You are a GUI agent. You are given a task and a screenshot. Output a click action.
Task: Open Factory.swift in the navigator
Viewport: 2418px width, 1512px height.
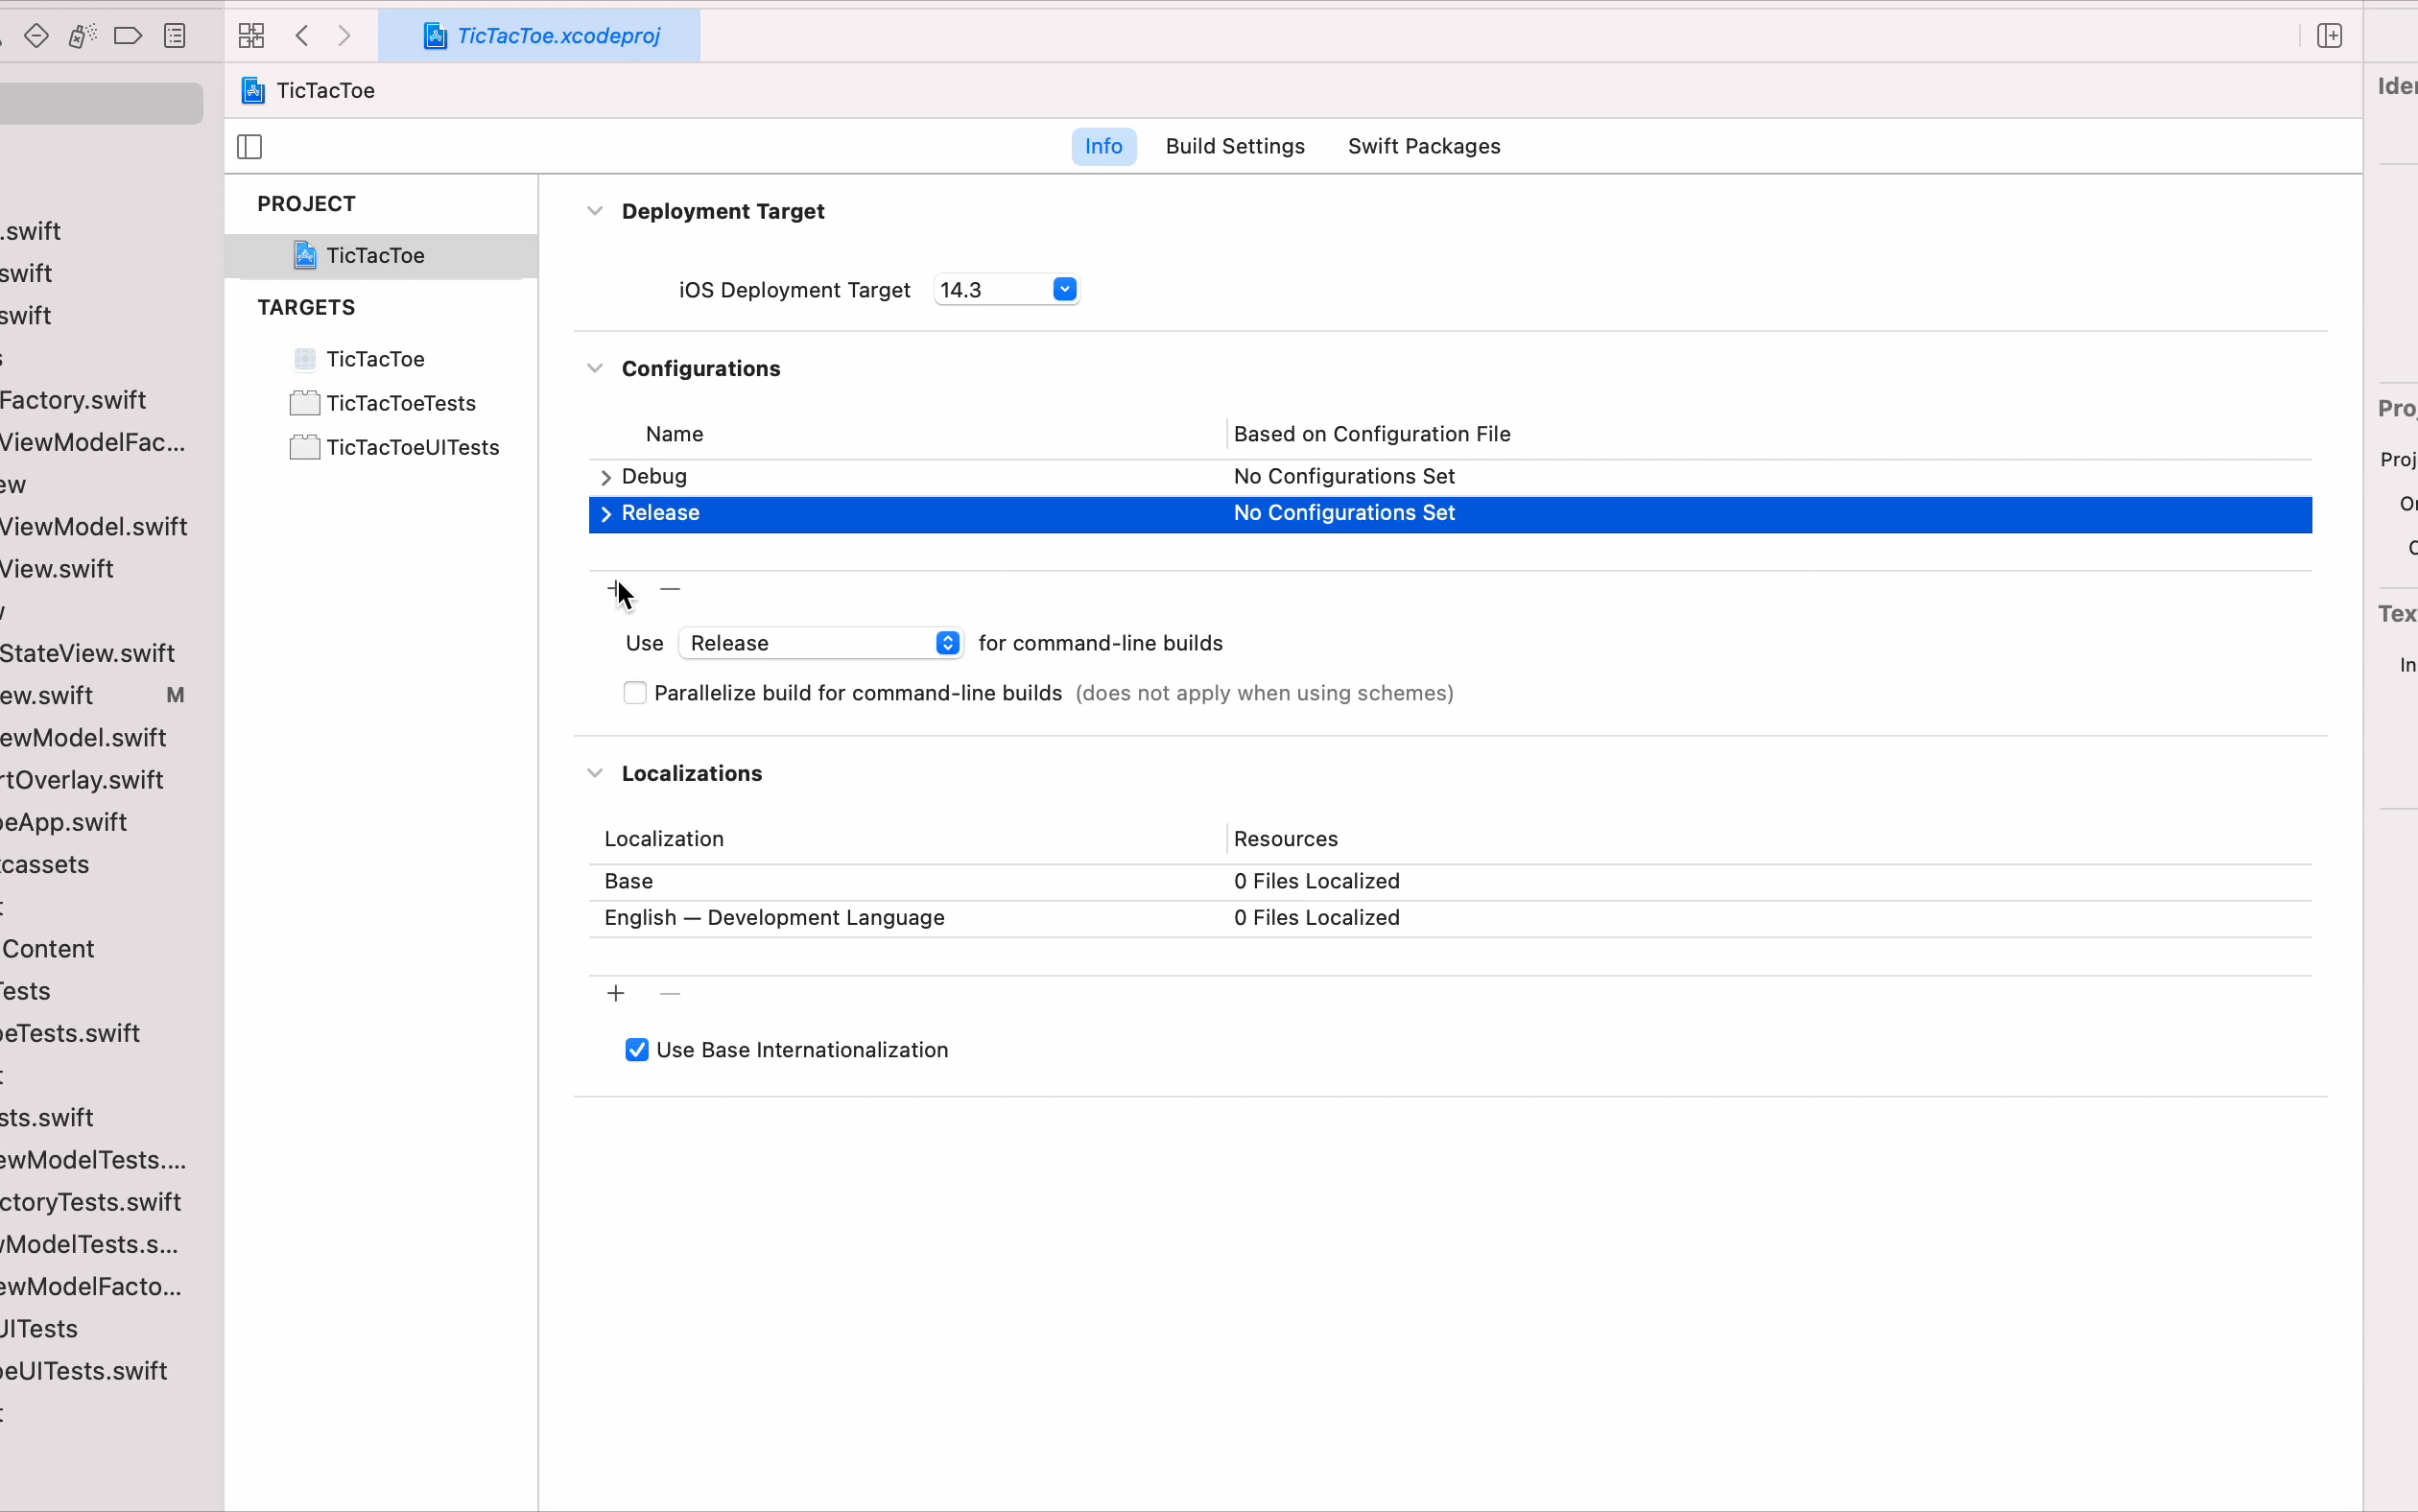73,400
